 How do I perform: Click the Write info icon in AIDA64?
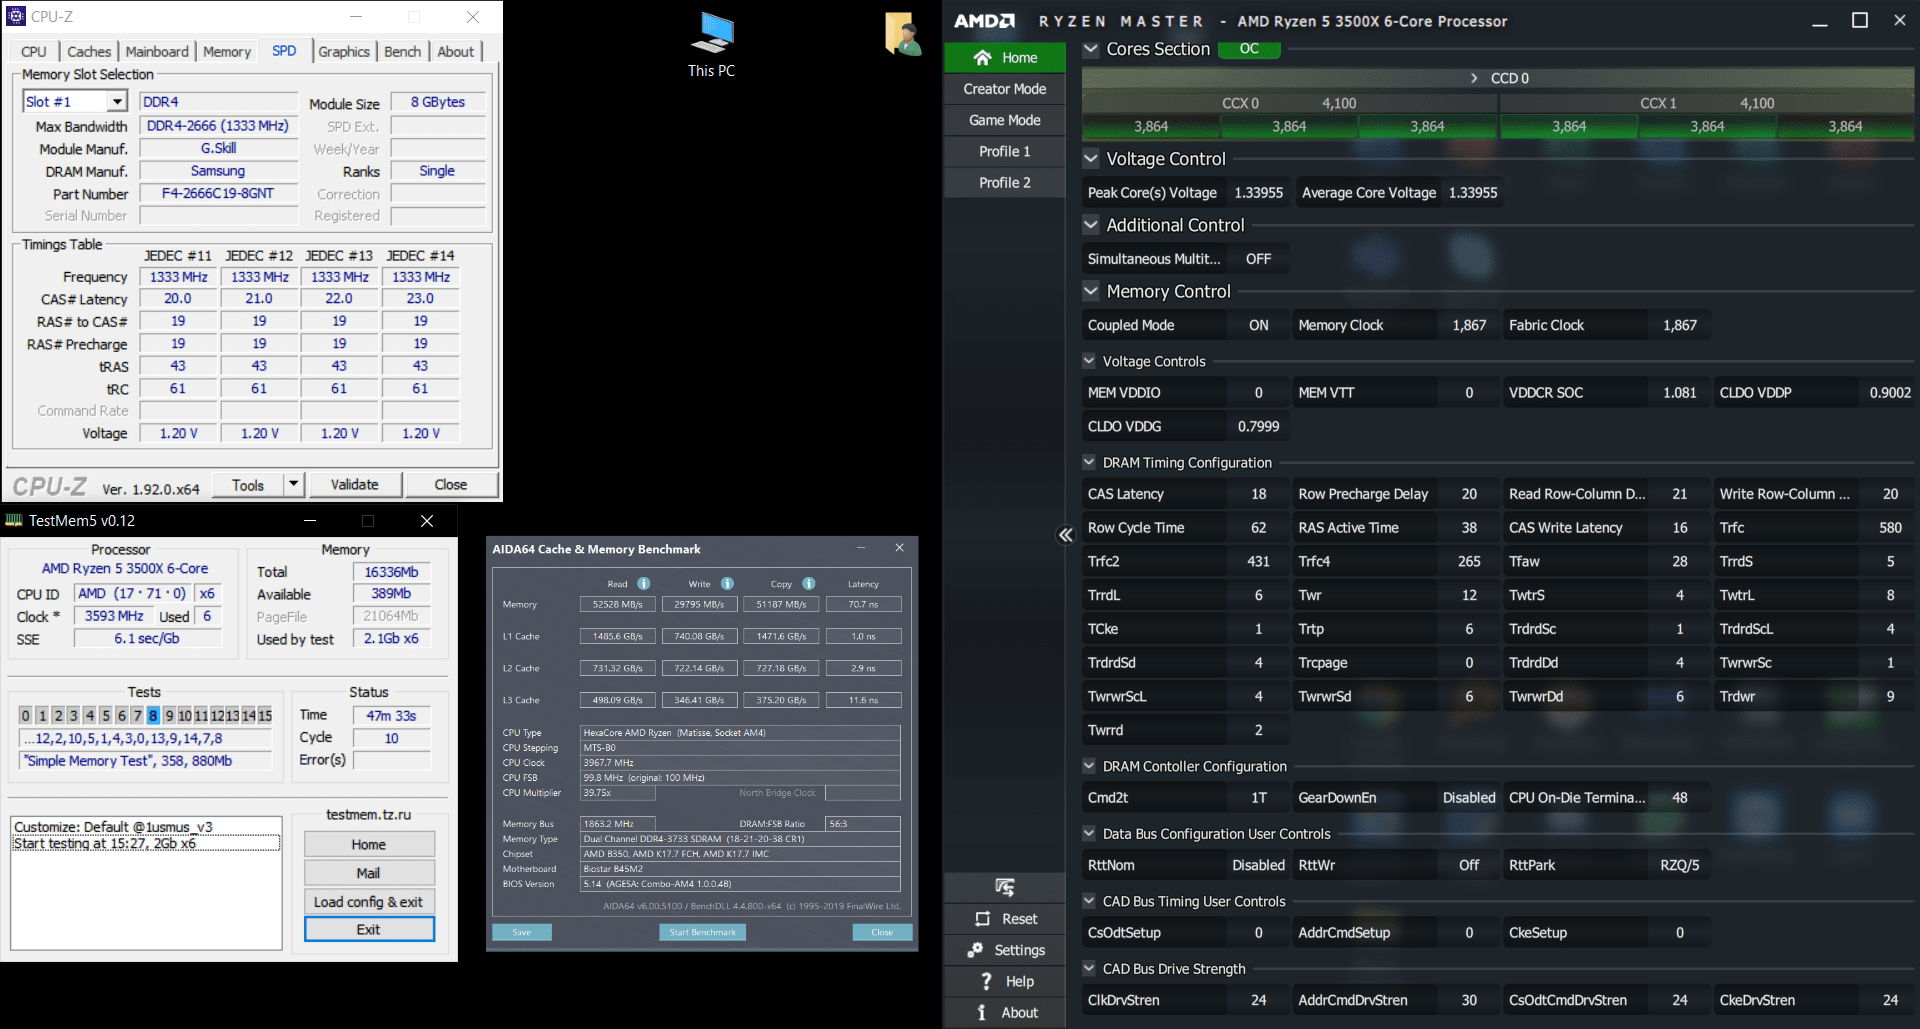point(727,583)
